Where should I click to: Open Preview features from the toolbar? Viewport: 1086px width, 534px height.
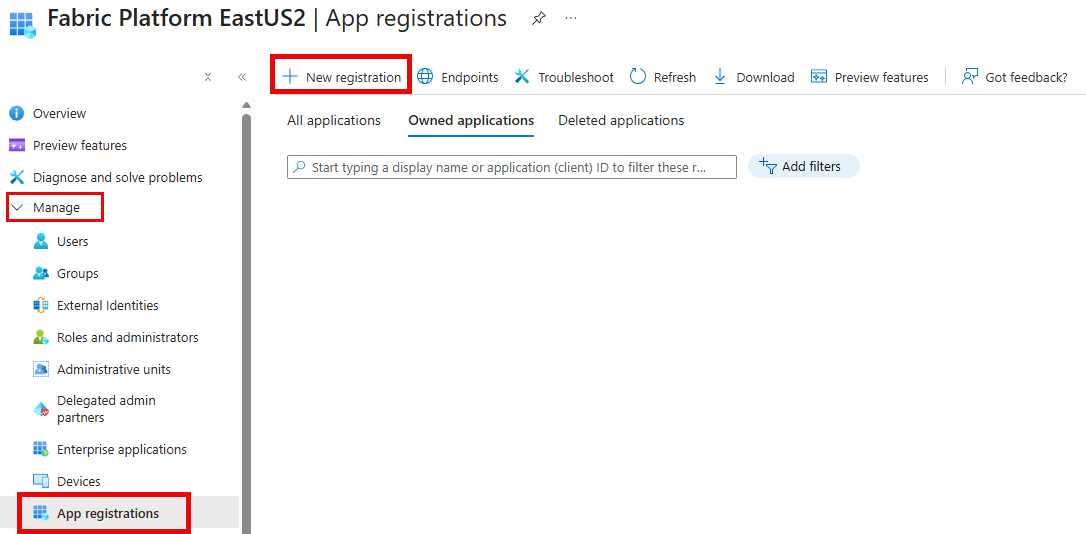[x=869, y=77]
